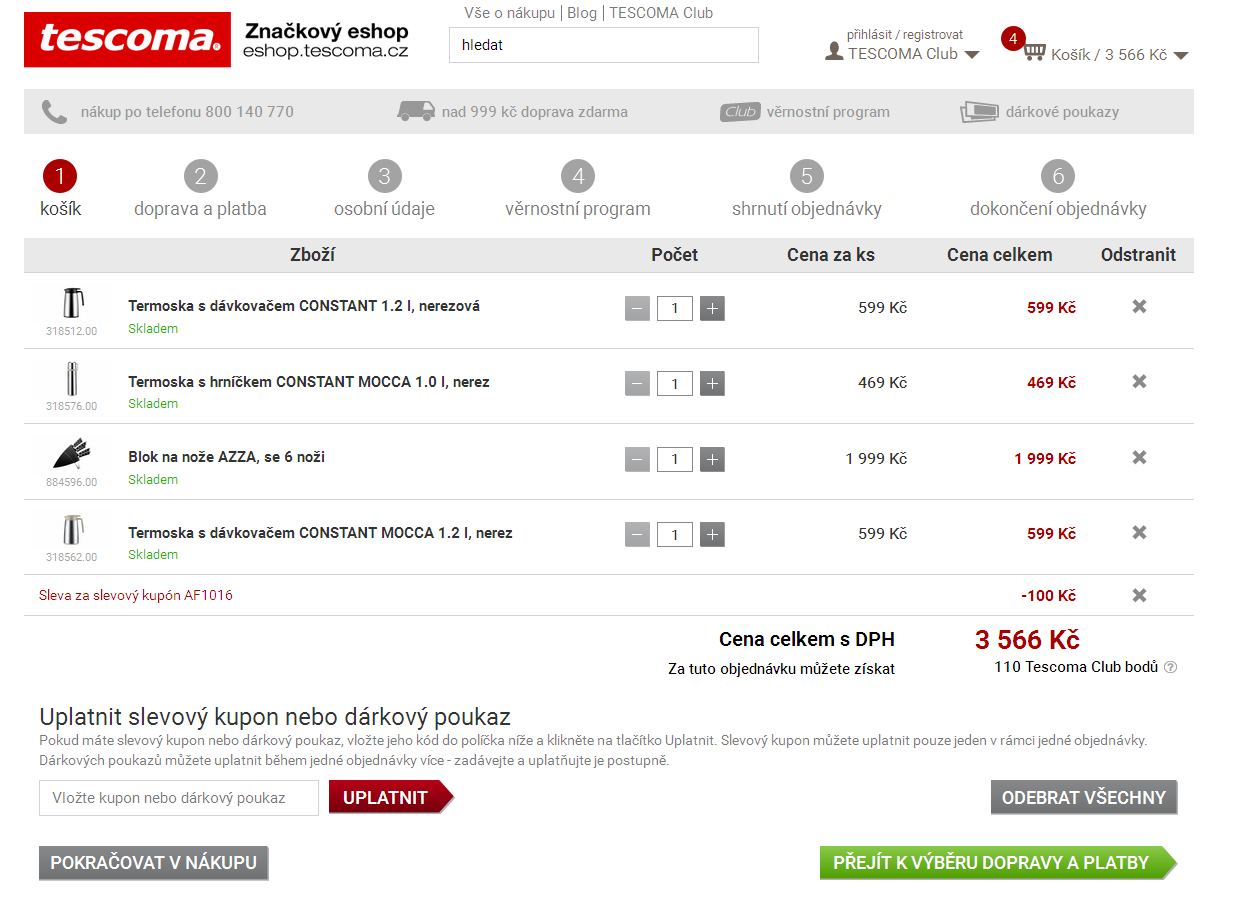Proceed to výběru dopravy a platby
Screen dimensions: 1237x899
[x=998, y=863]
